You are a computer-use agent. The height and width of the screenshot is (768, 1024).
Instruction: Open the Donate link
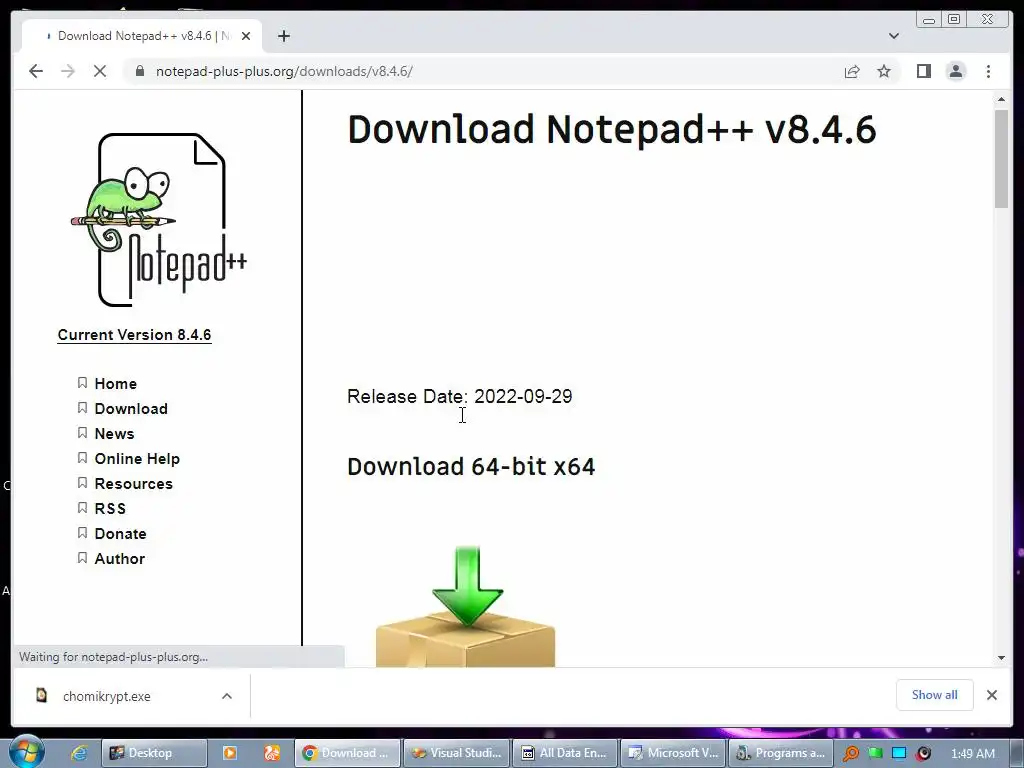coord(120,534)
